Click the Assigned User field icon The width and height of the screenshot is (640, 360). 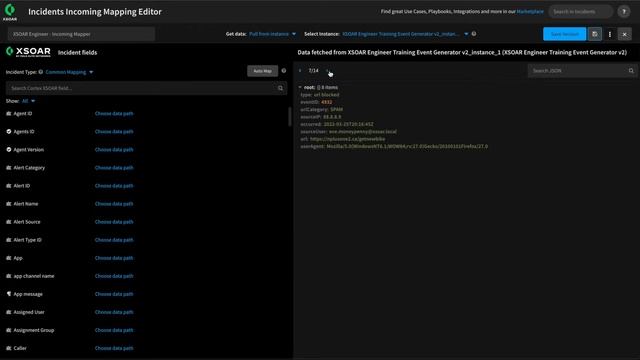[x=9, y=312]
